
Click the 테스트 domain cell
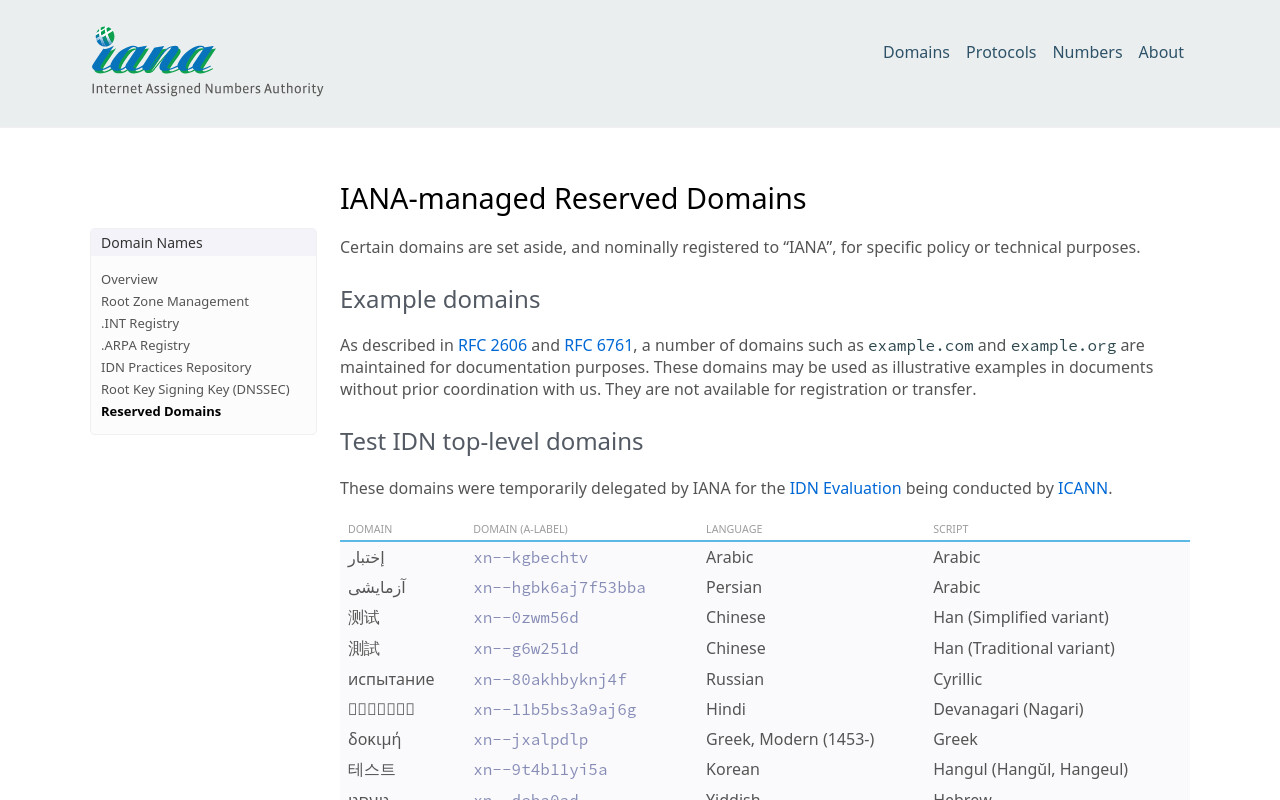[372, 769]
